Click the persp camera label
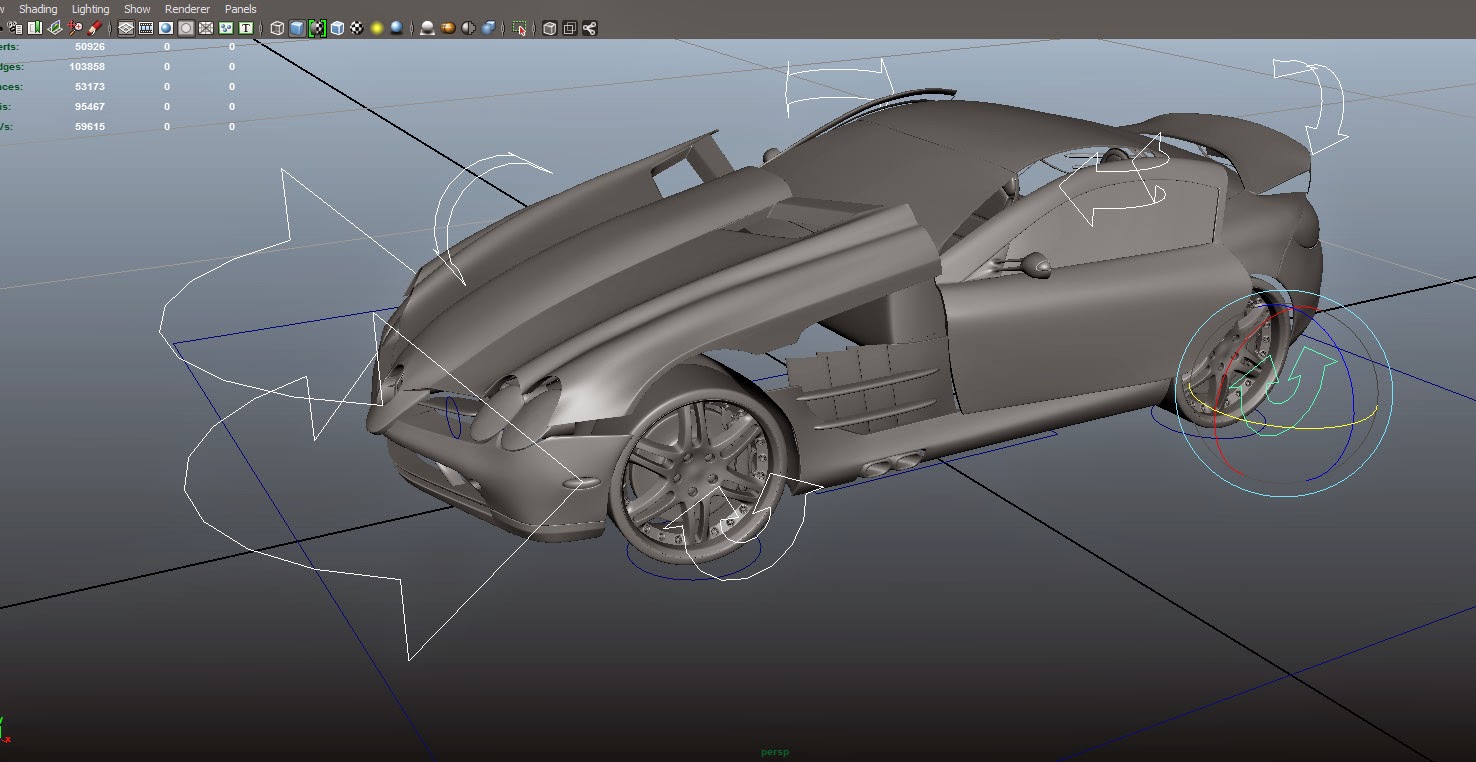This screenshot has height=762, width=1476. click(777, 751)
